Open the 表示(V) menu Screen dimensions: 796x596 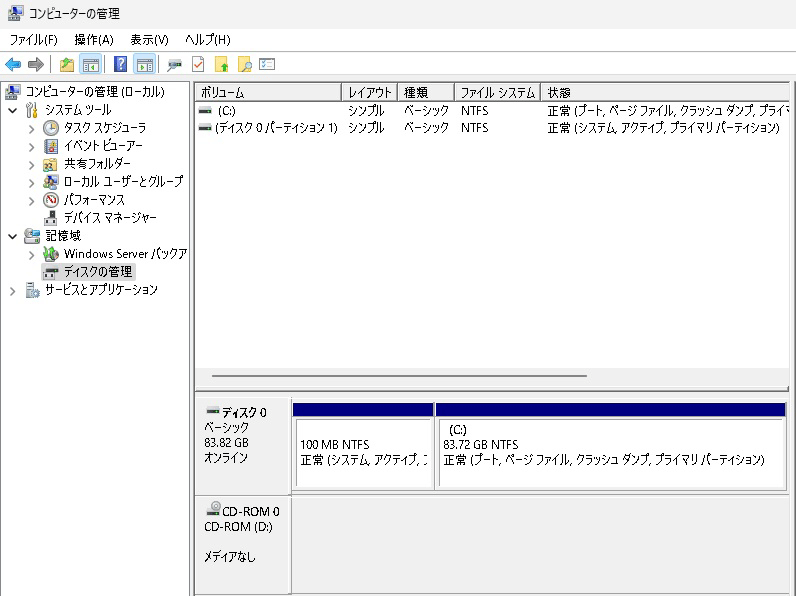[149, 39]
